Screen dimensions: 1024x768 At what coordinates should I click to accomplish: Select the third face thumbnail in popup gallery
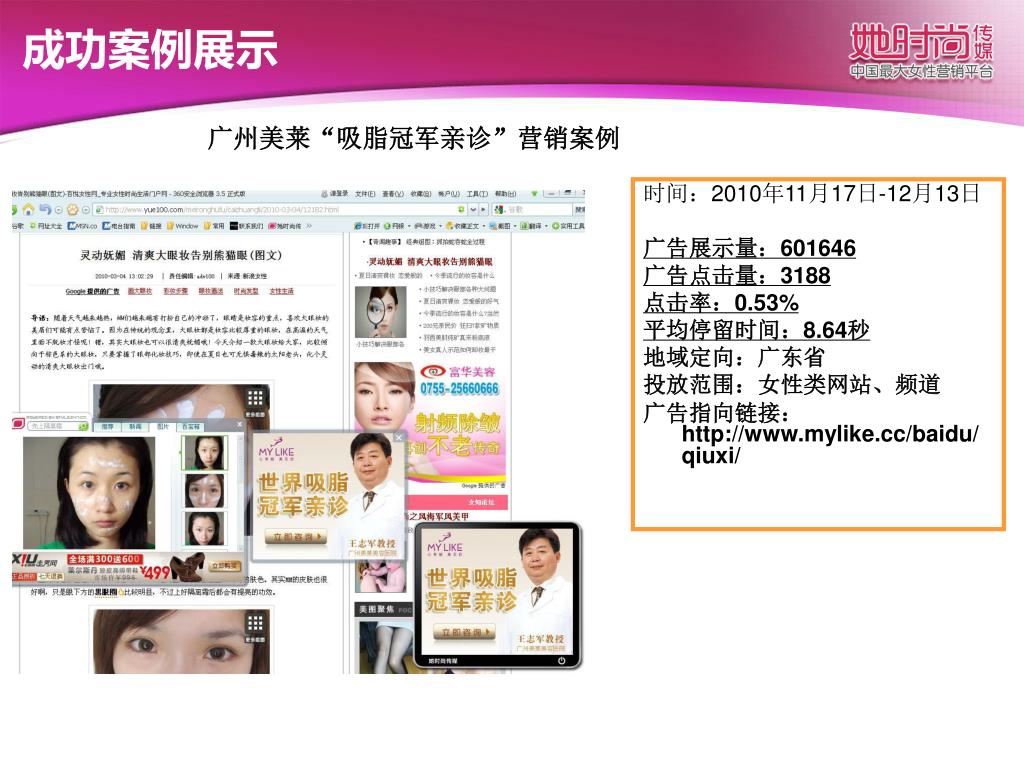tap(204, 528)
